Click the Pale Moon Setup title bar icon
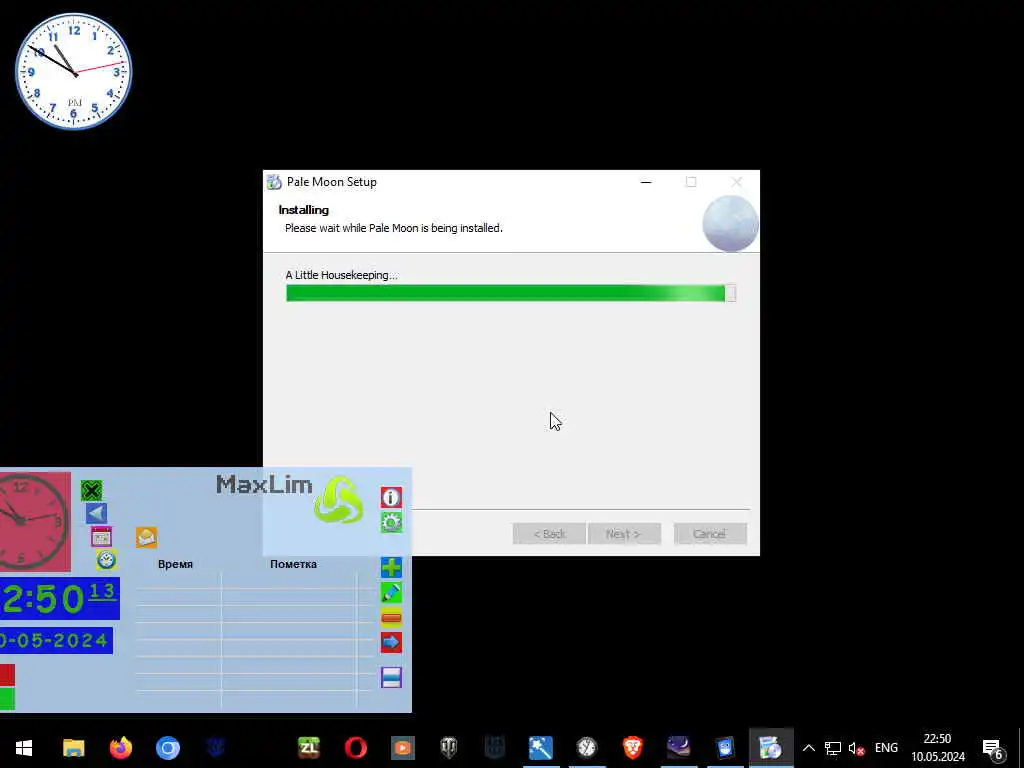Screen dimensions: 1024x768 (x=274, y=182)
